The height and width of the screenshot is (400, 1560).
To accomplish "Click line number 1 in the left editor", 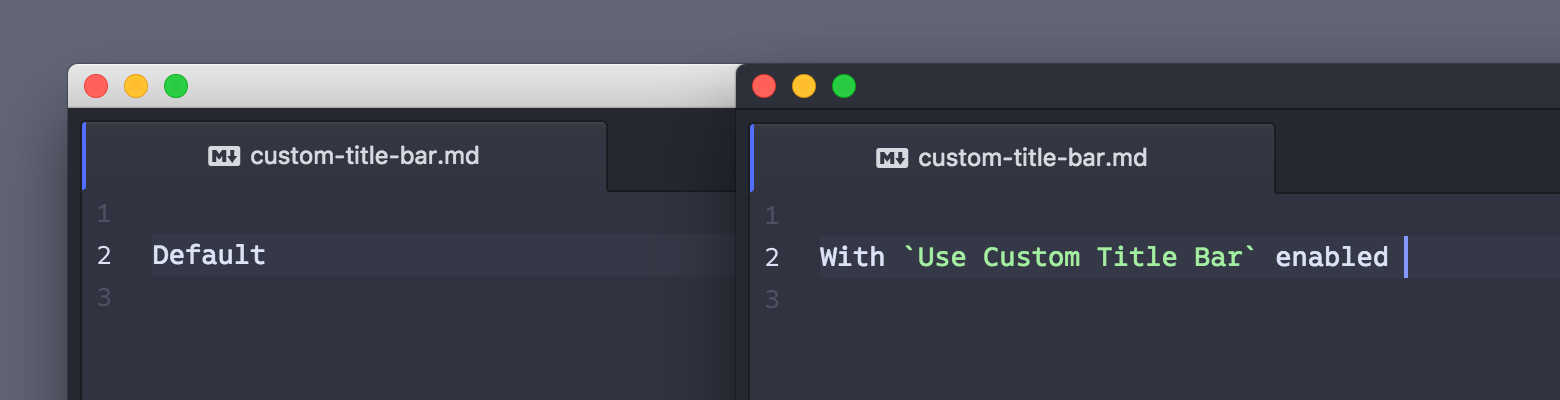I will pyautogui.click(x=104, y=214).
